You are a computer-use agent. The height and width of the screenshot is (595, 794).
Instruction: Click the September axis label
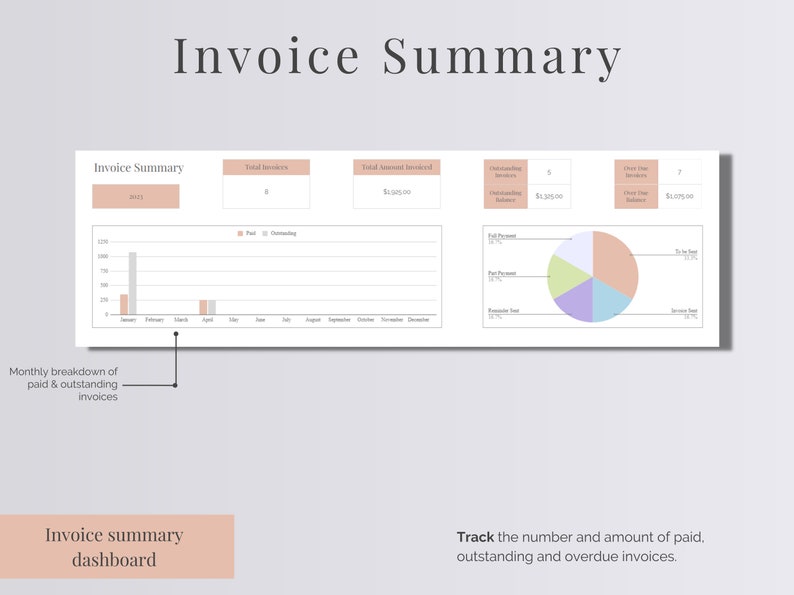pyautogui.click(x=339, y=320)
